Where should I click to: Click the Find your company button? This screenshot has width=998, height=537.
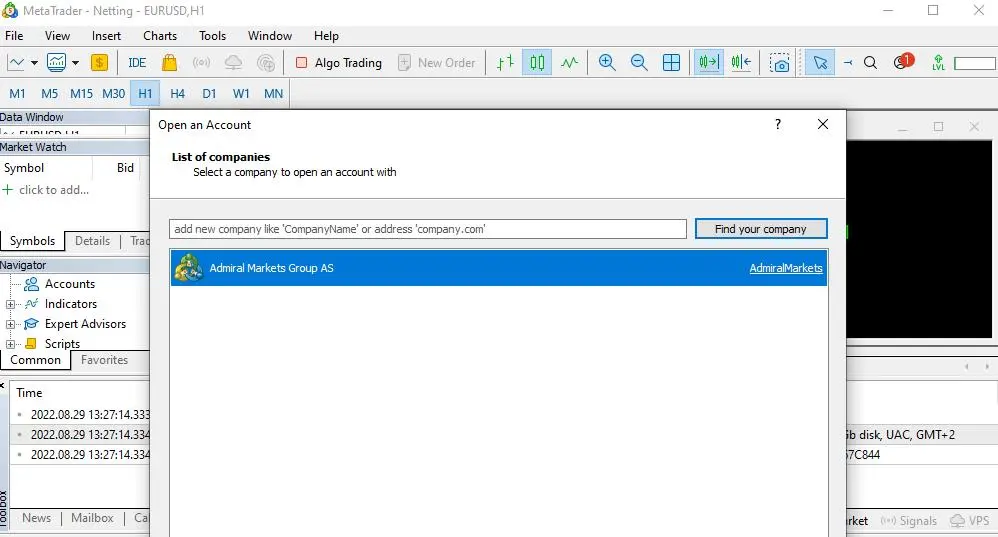(x=761, y=229)
